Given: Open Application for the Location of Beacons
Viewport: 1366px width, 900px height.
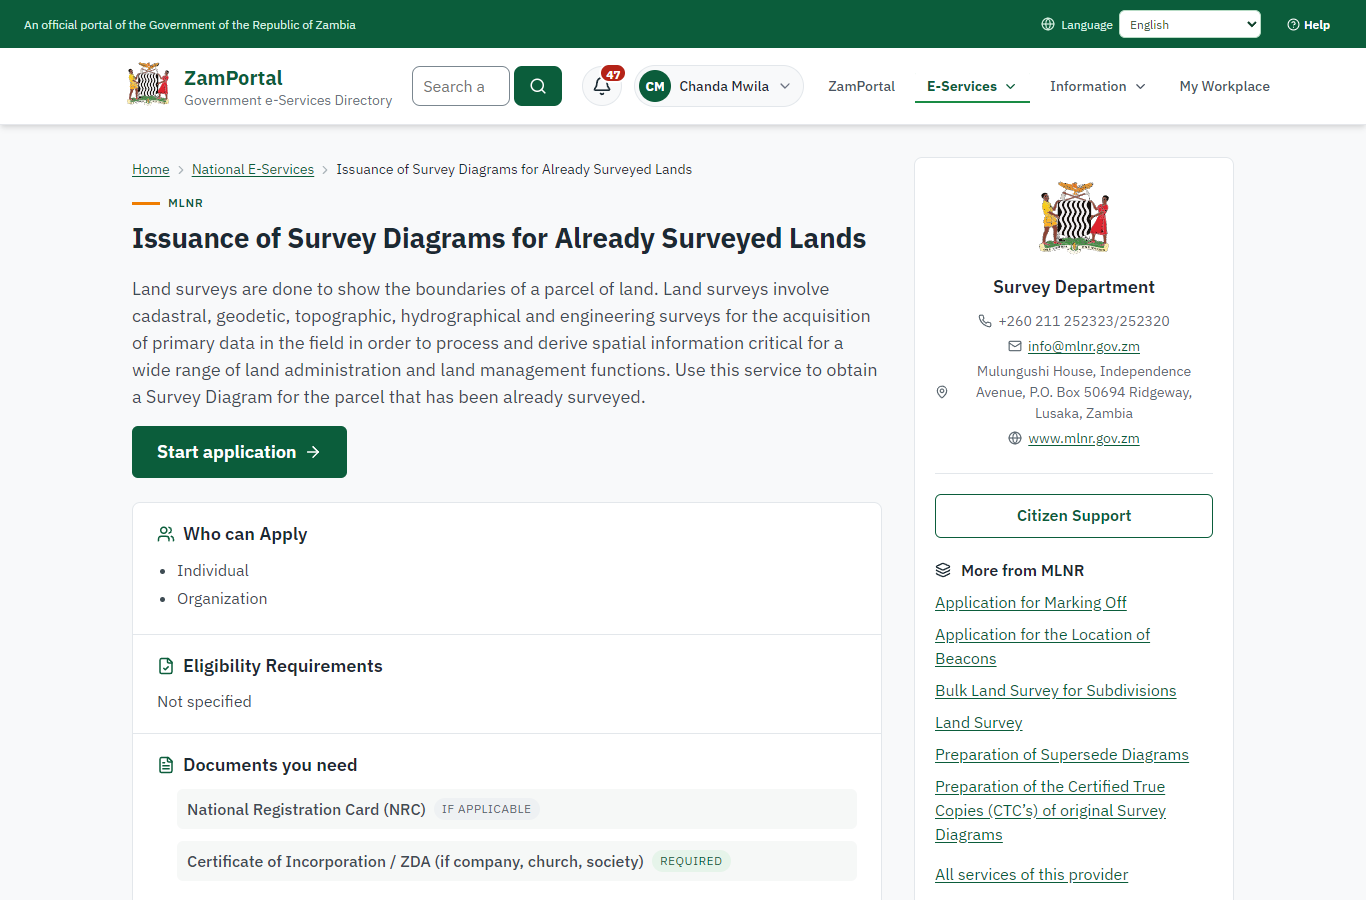Looking at the screenshot, I should [x=1042, y=646].
